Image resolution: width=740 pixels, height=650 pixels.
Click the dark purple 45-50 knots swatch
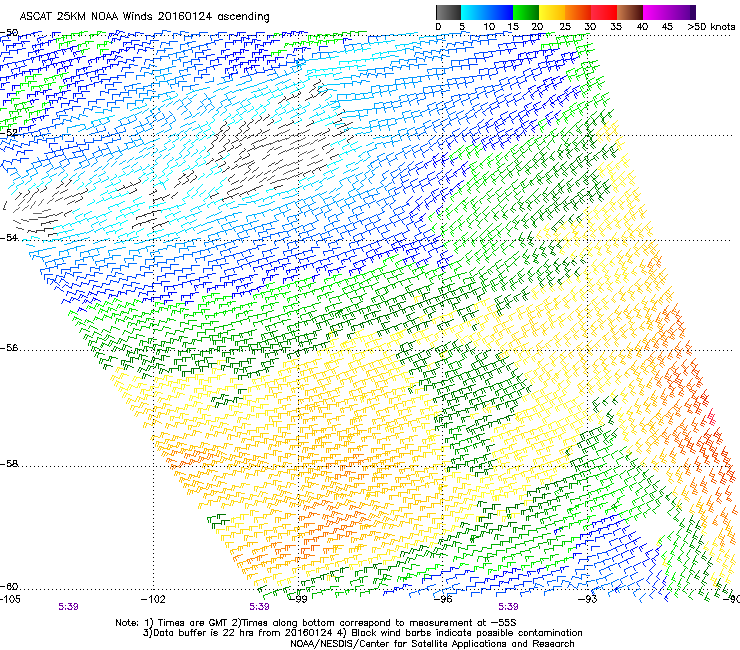682,12
